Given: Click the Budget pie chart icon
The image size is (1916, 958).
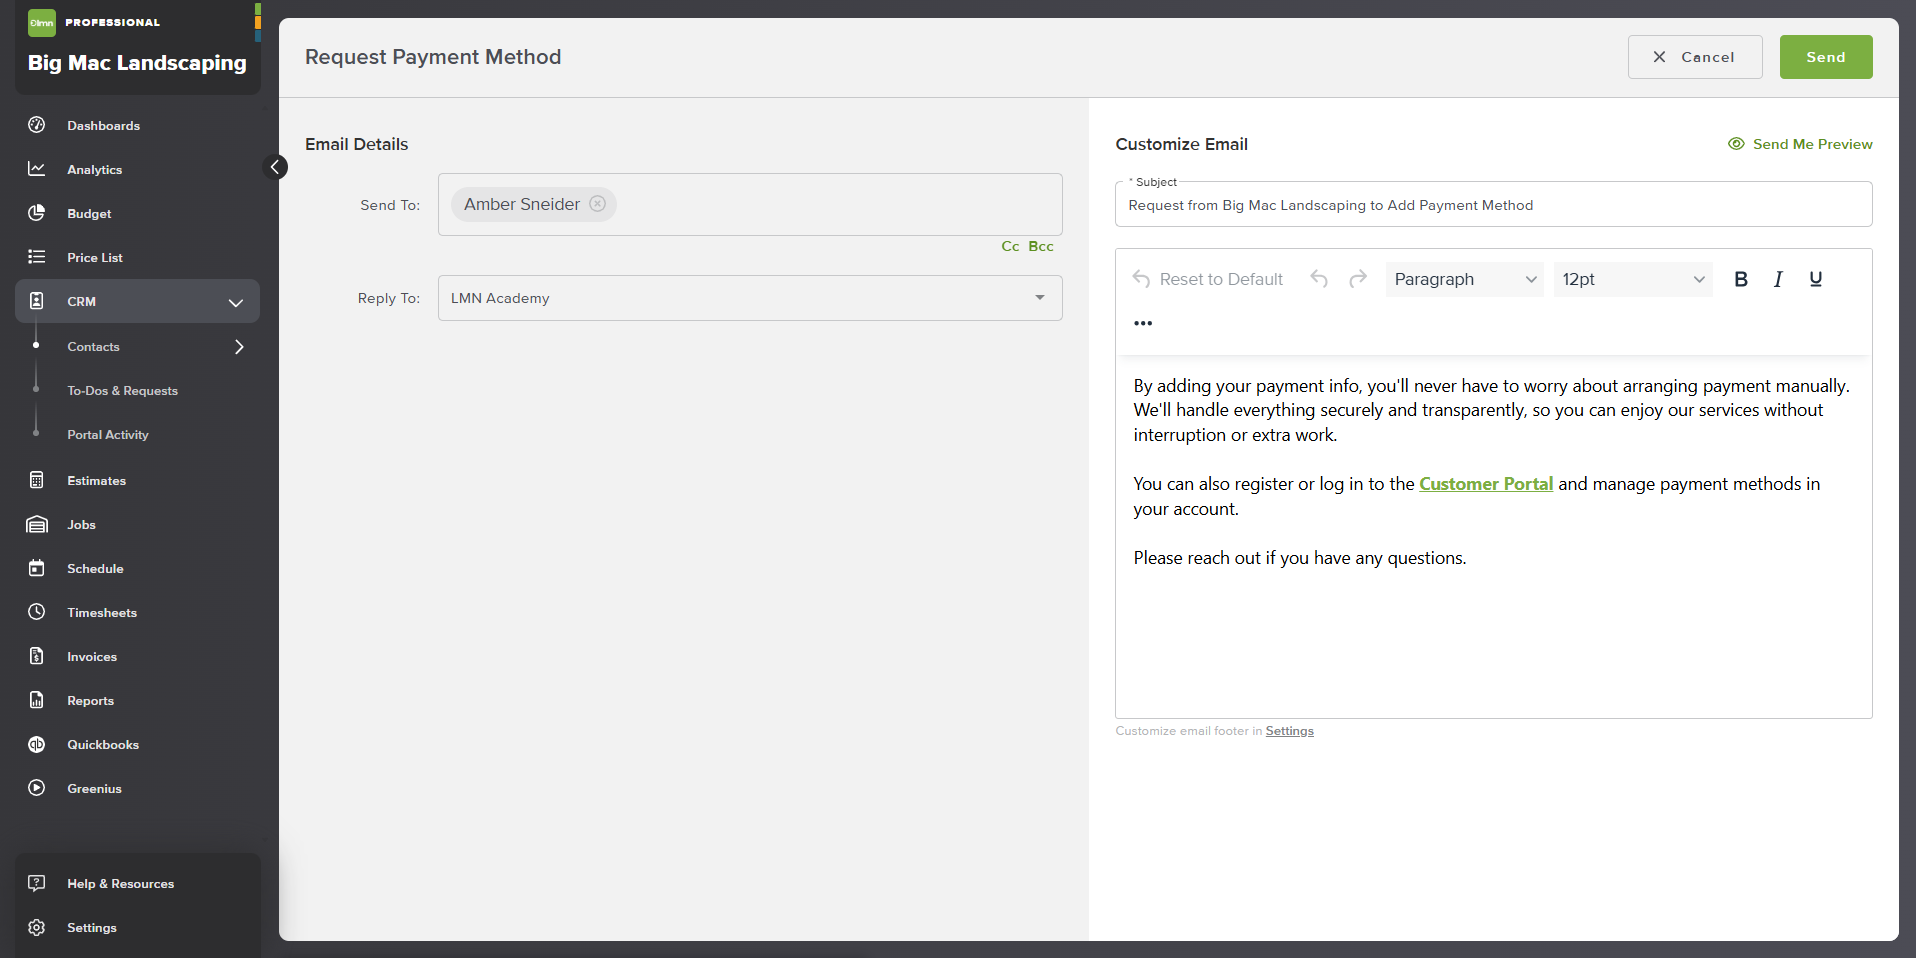Looking at the screenshot, I should (x=37, y=213).
